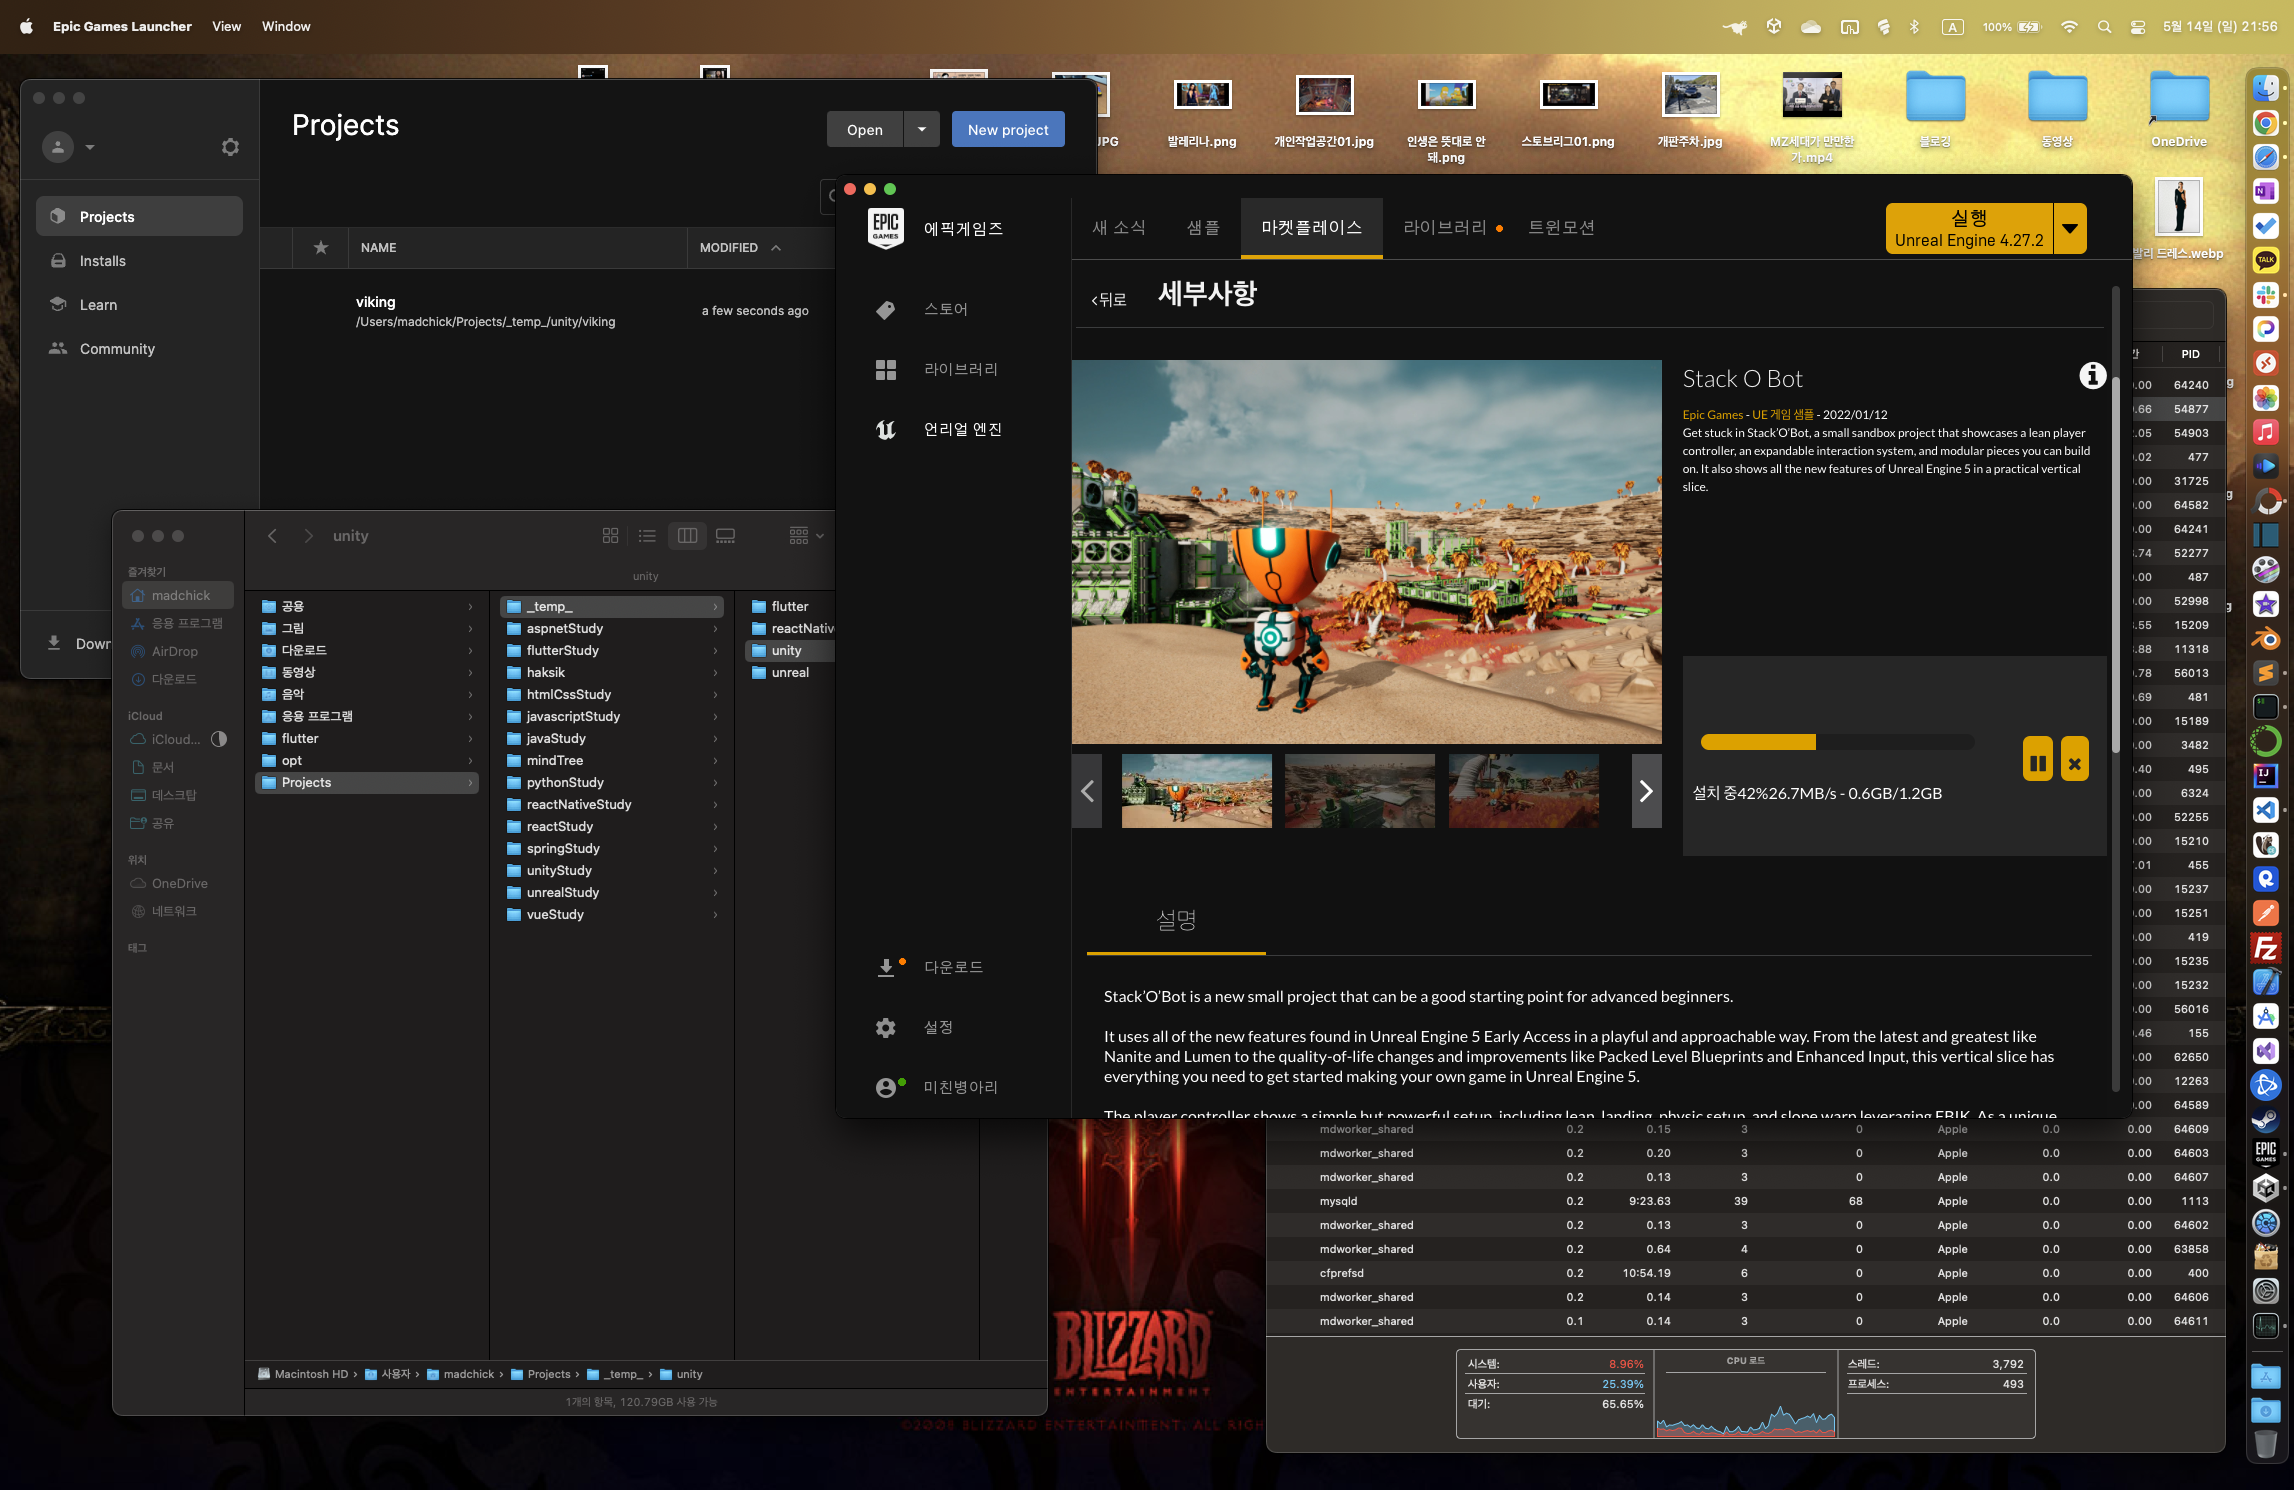The width and height of the screenshot is (2294, 1490).
Task: Click the info icon beside Stack O Bot
Action: click(x=2092, y=376)
